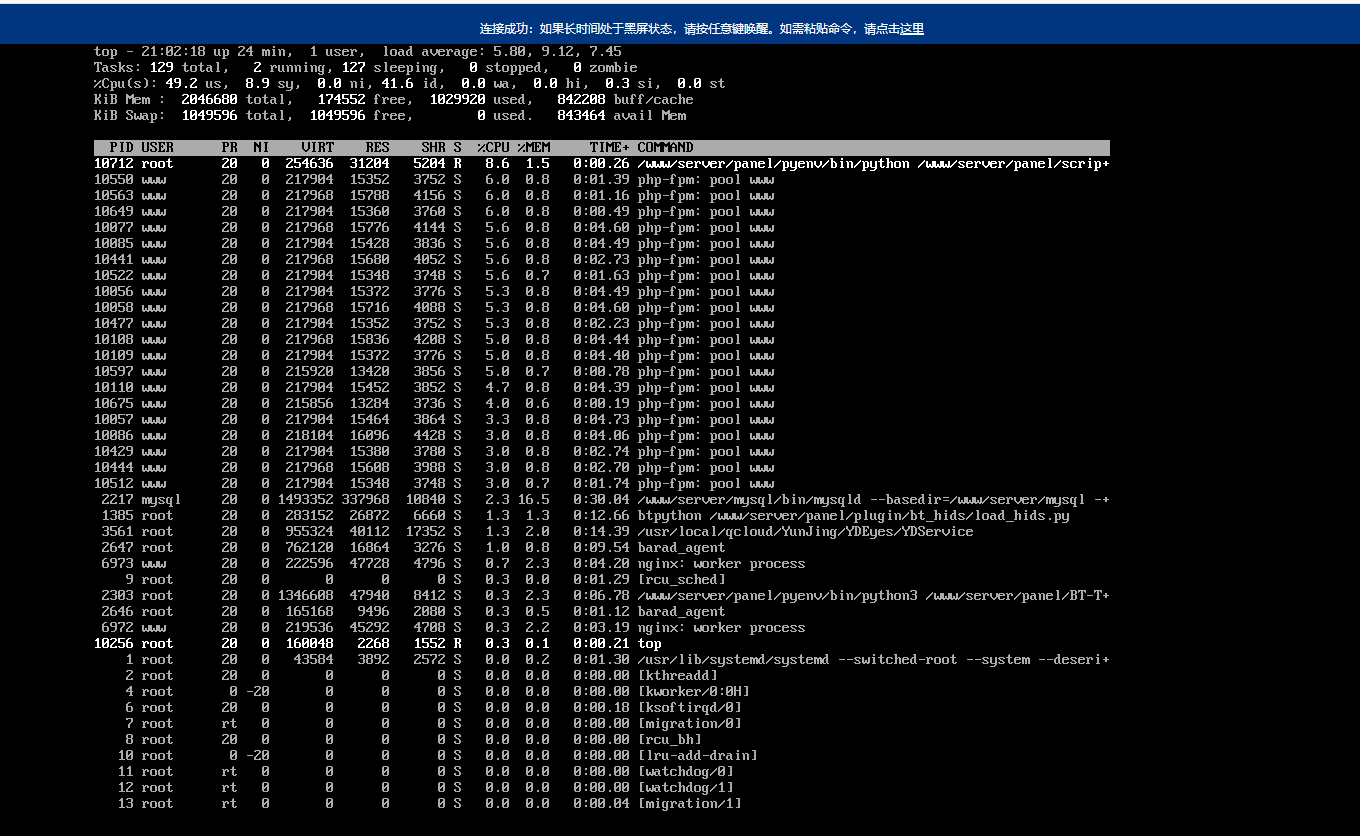This screenshot has width=1360, height=836.
Task: Click PID 10512 in the process list
Action: coord(113,483)
